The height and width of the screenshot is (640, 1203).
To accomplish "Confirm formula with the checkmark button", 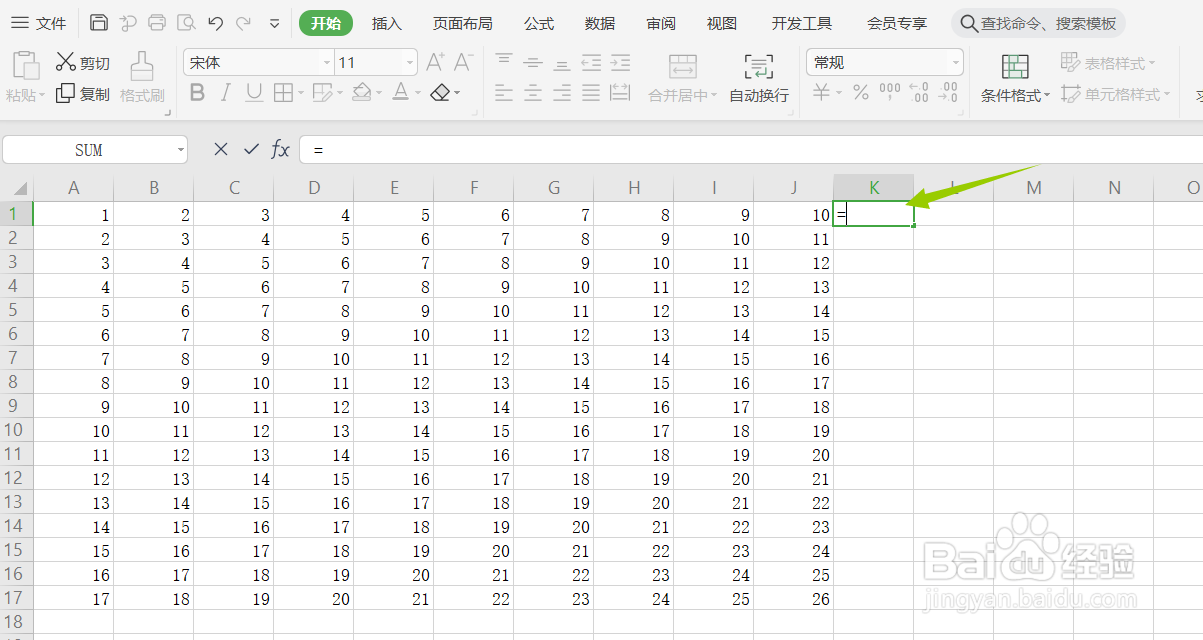I will point(250,149).
